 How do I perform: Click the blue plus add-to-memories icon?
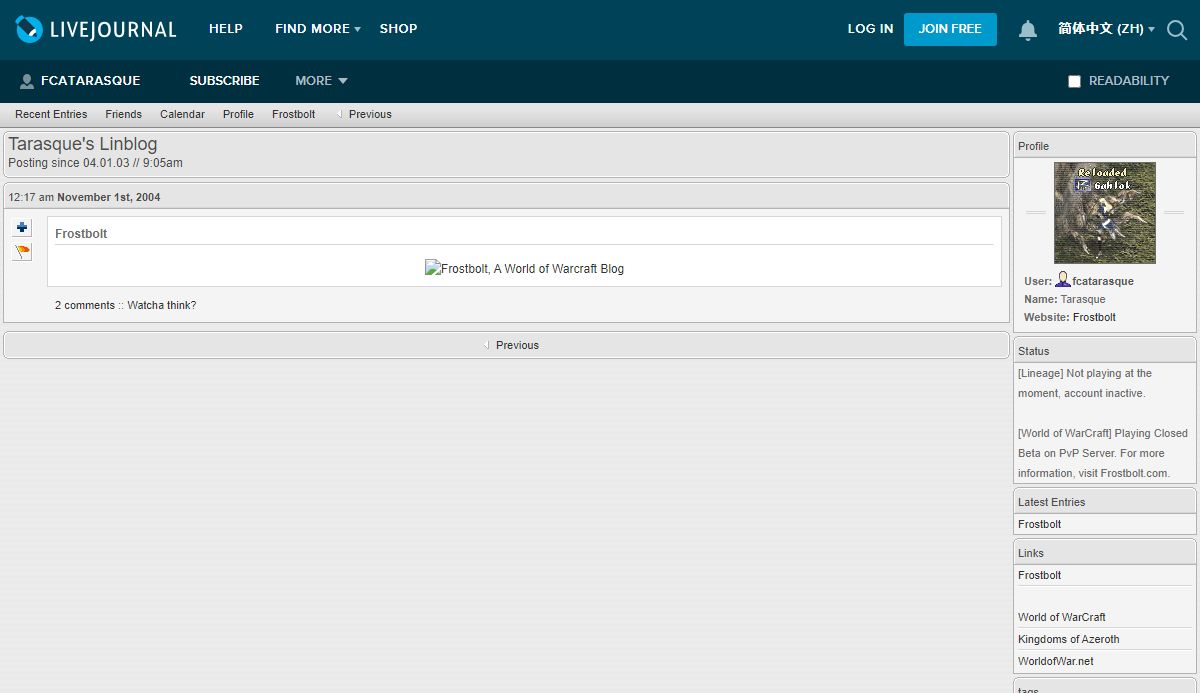point(22,227)
